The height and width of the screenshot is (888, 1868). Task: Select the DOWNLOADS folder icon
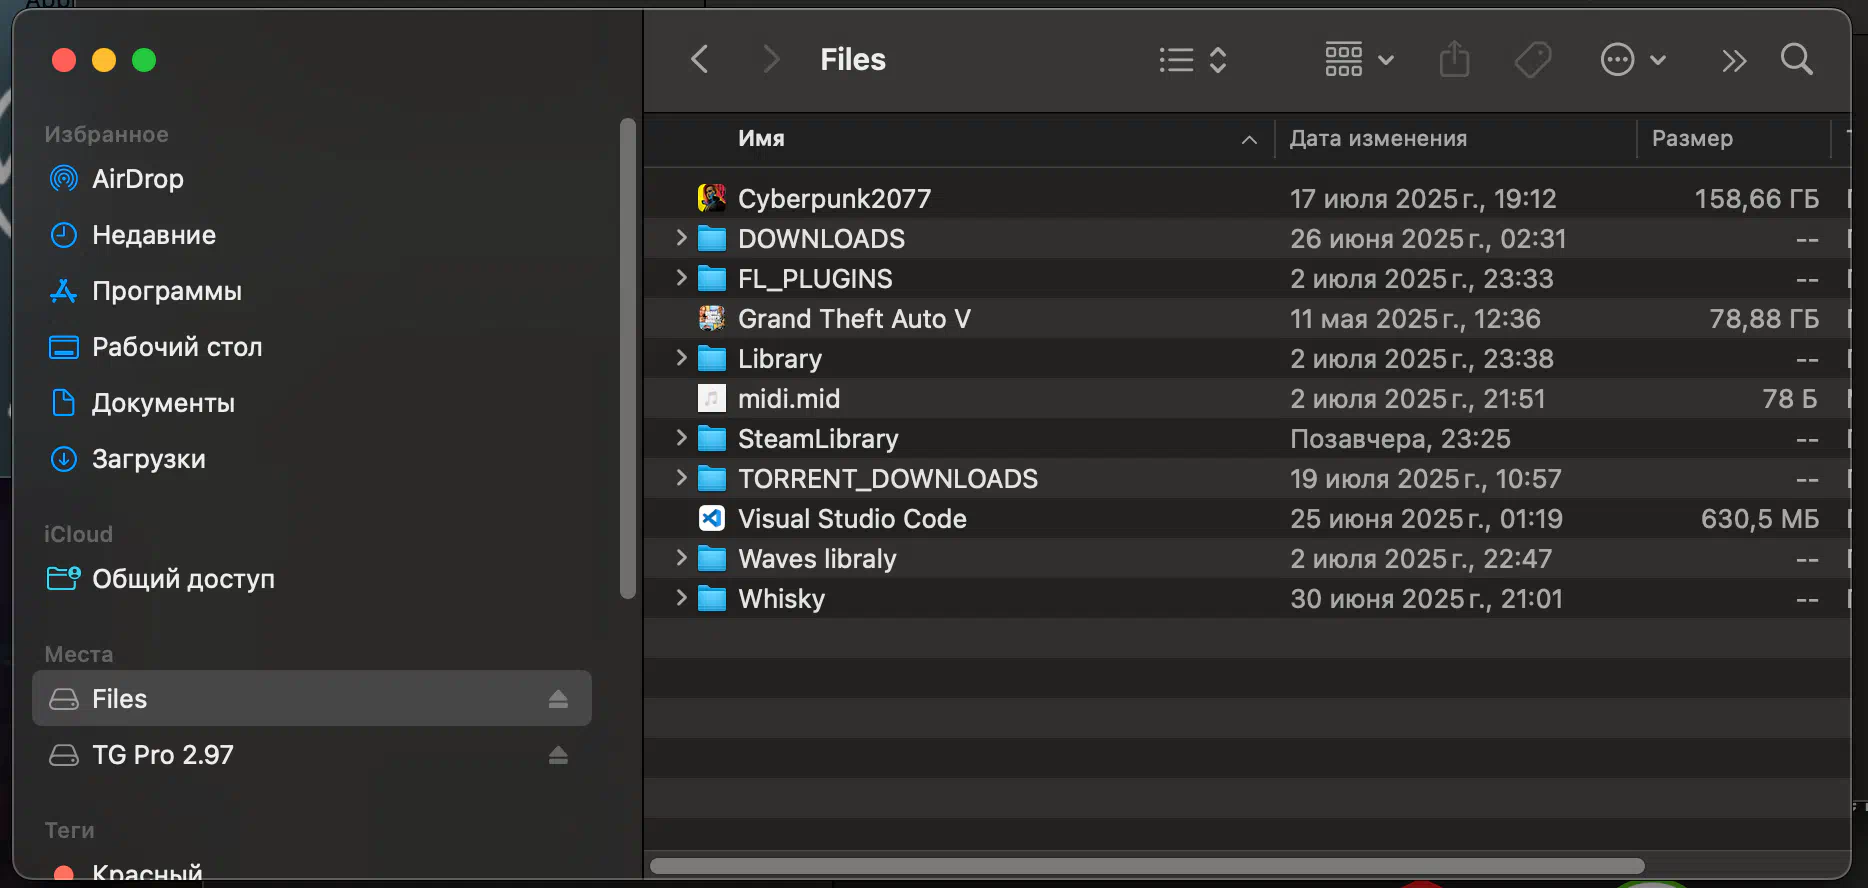click(x=712, y=238)
